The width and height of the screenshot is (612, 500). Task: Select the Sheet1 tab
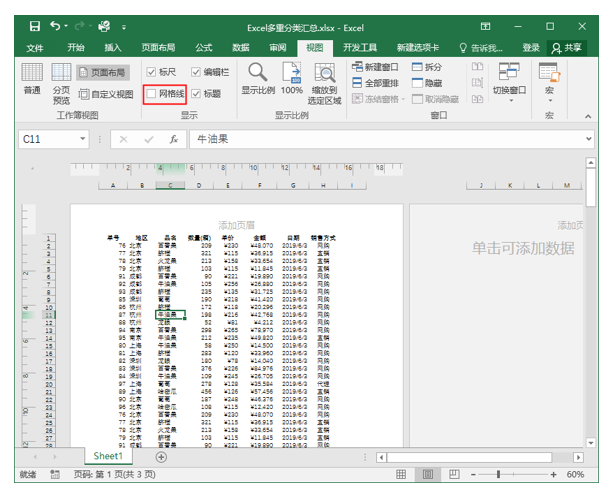click(x=108, y=456)
